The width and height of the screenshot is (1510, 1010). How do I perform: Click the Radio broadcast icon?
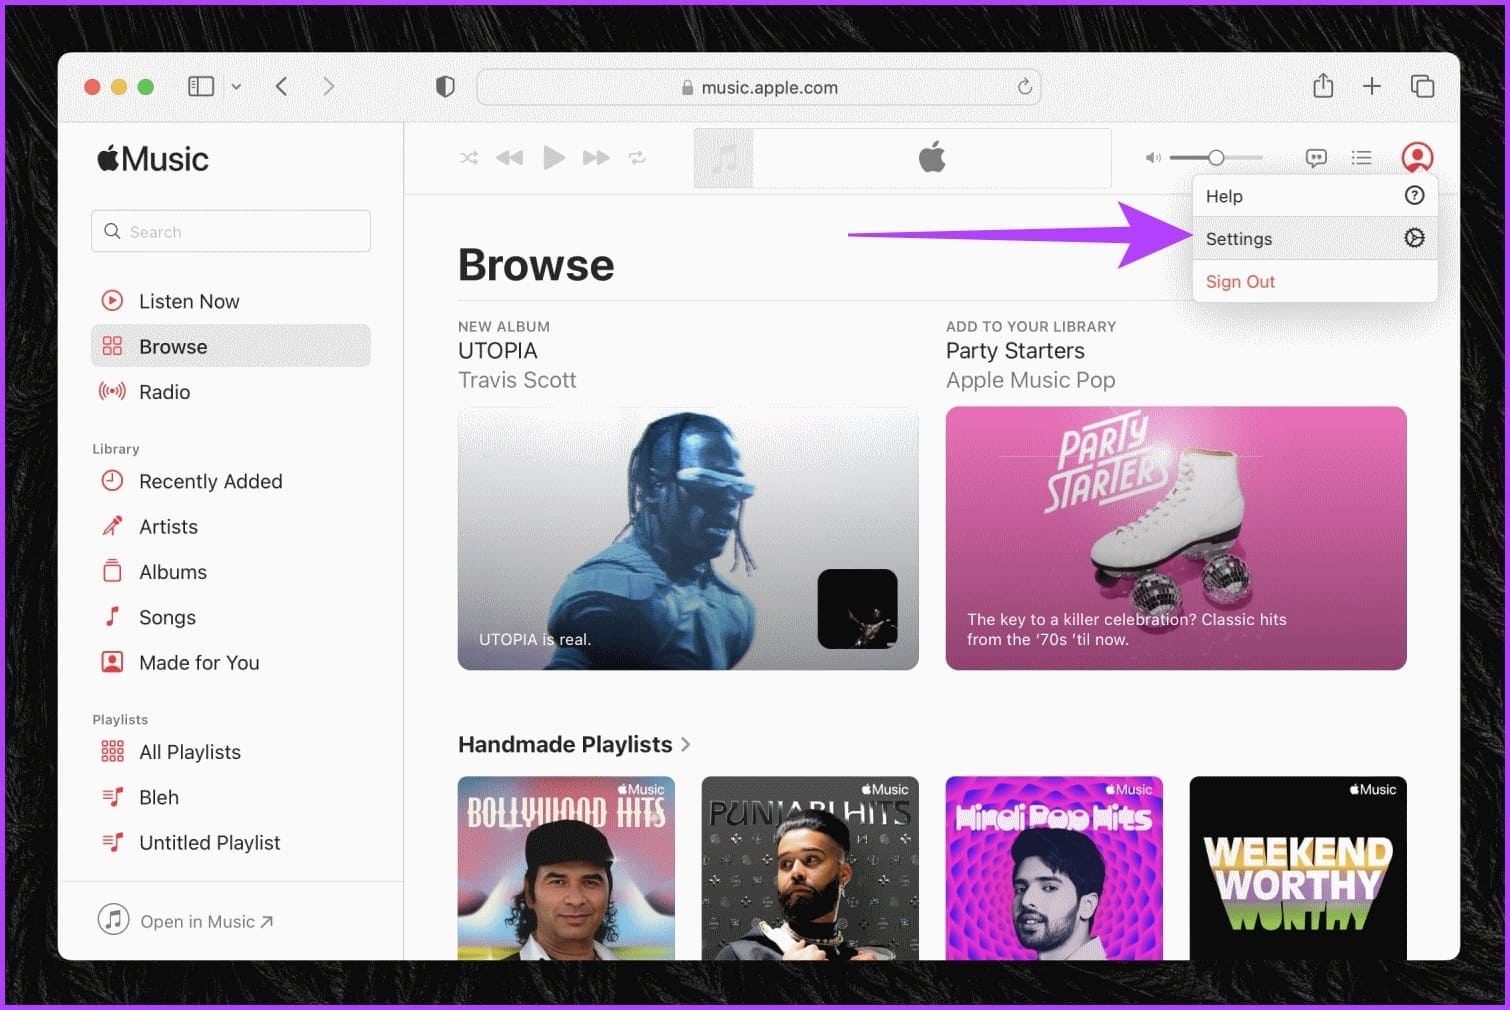coord(112,391)
